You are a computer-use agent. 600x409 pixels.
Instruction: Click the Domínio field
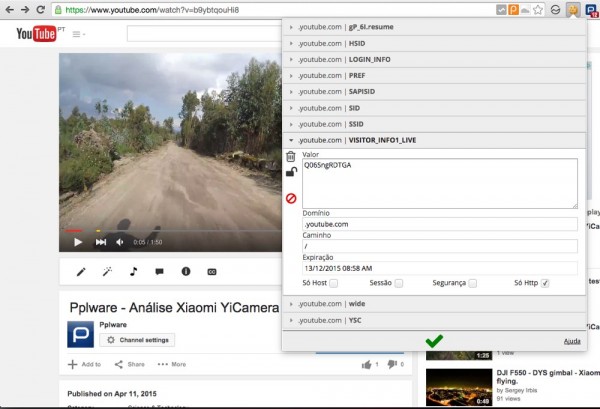pos(440,224)
